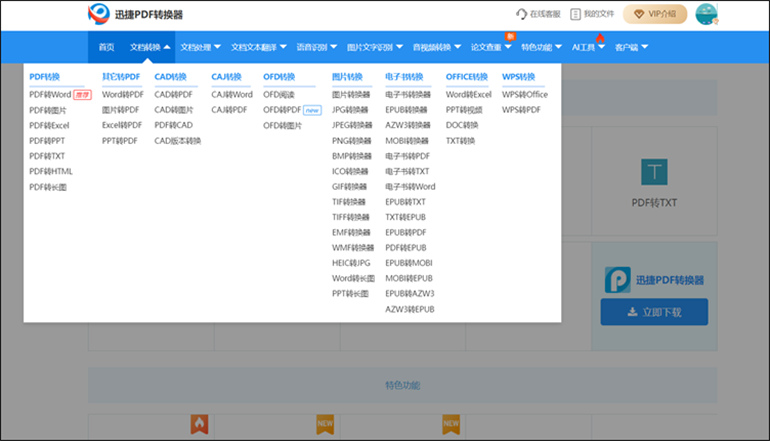The width and height of the screenshot is (770, 441).
Task: Open 我的文件 document icon
Action: 575,14
